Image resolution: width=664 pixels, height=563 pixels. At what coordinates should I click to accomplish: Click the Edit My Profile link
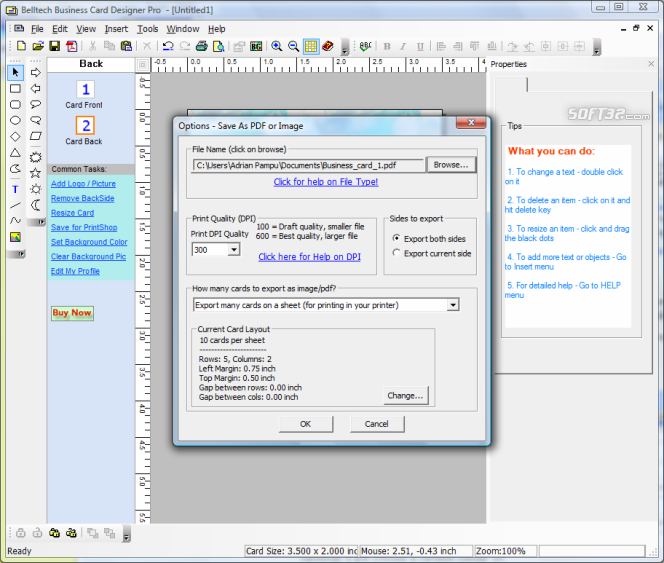(75, 271)
